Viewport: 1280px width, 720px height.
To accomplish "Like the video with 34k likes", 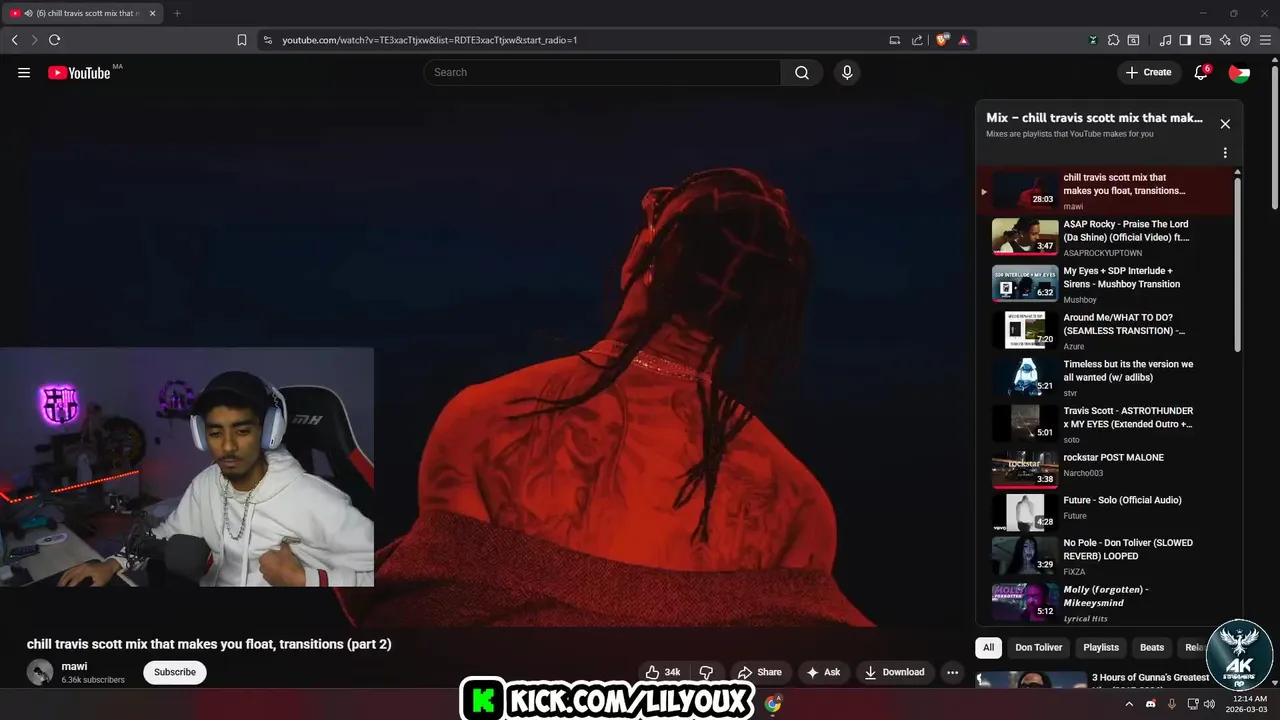I will [x=662, y=672].
